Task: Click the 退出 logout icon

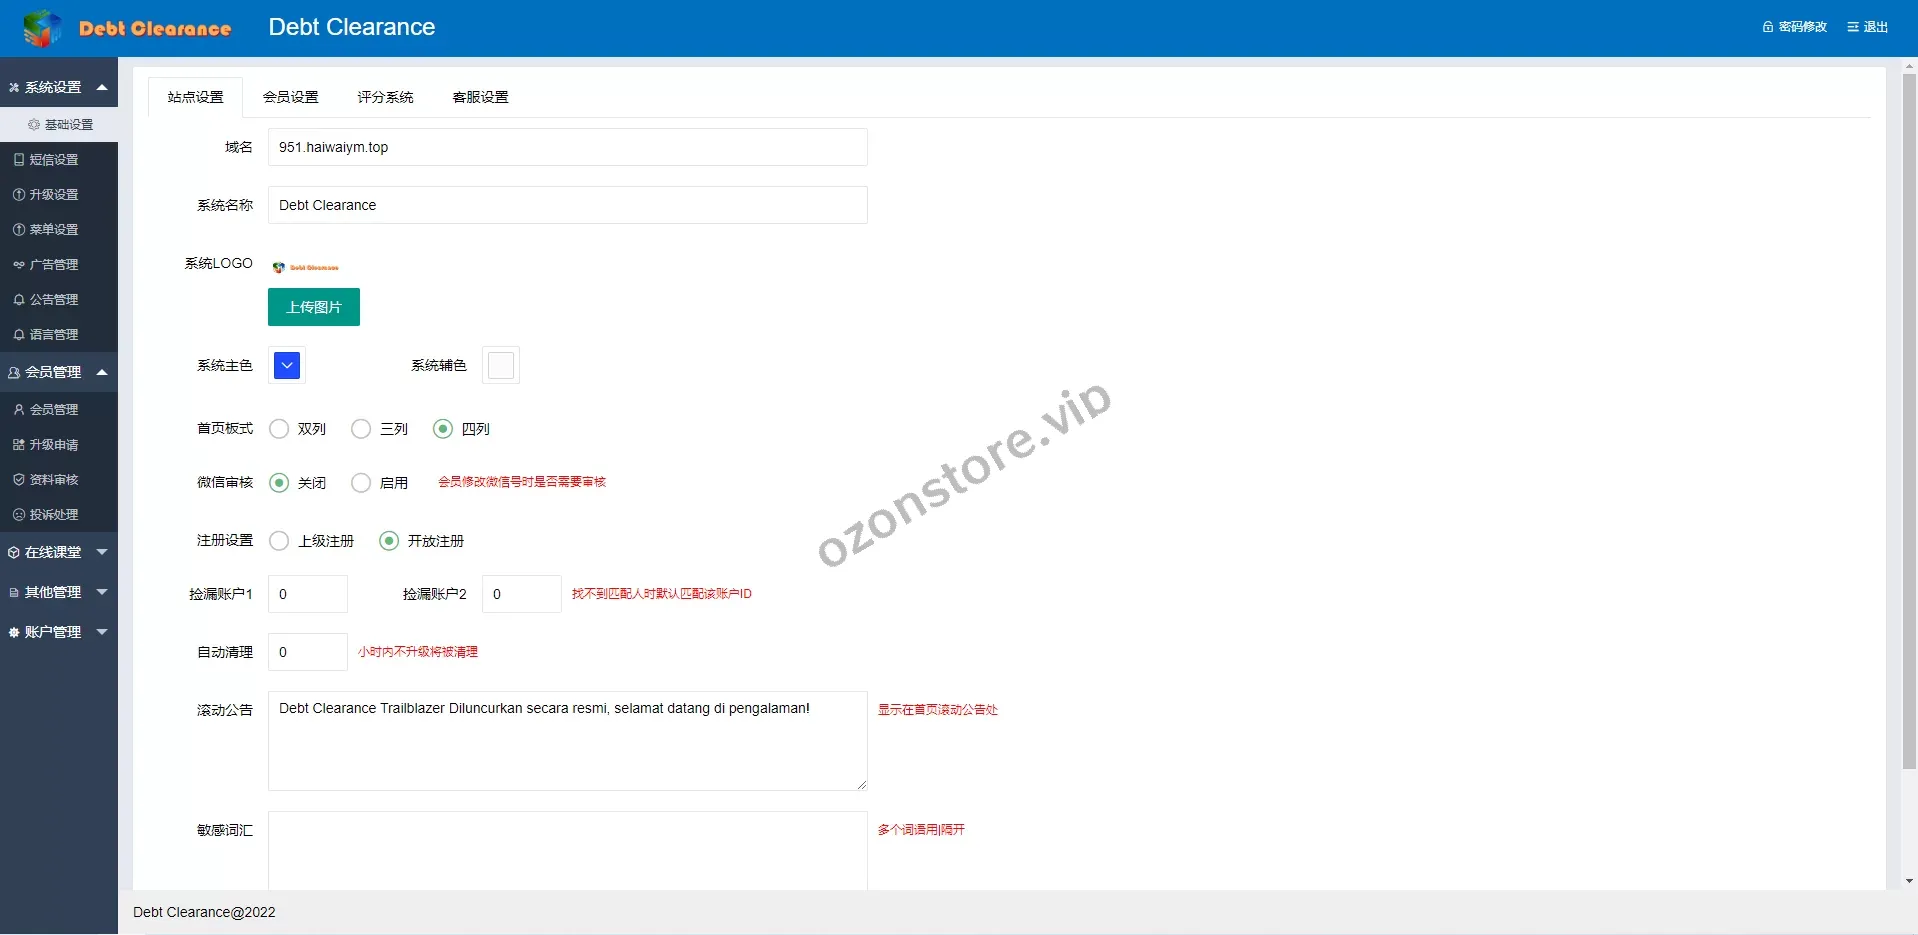Action: point(1853,27)
